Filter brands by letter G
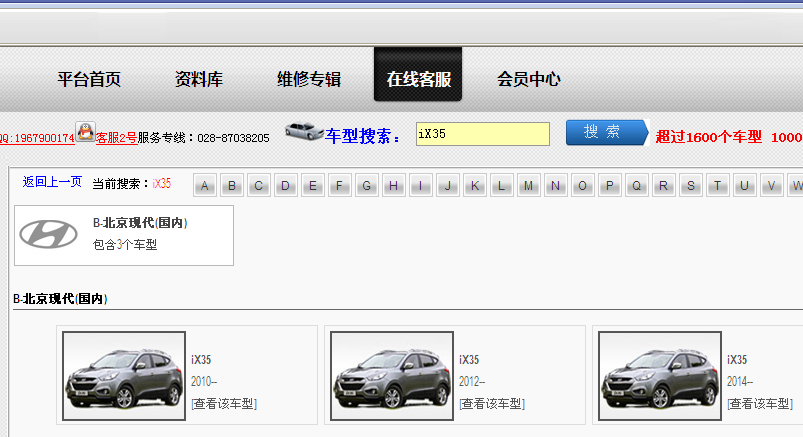 coord(367,185)
